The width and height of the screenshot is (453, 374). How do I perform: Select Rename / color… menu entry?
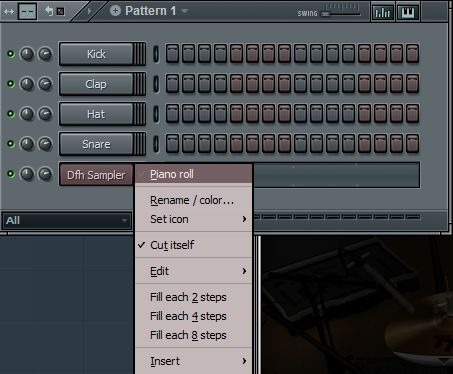click(193, 200)
